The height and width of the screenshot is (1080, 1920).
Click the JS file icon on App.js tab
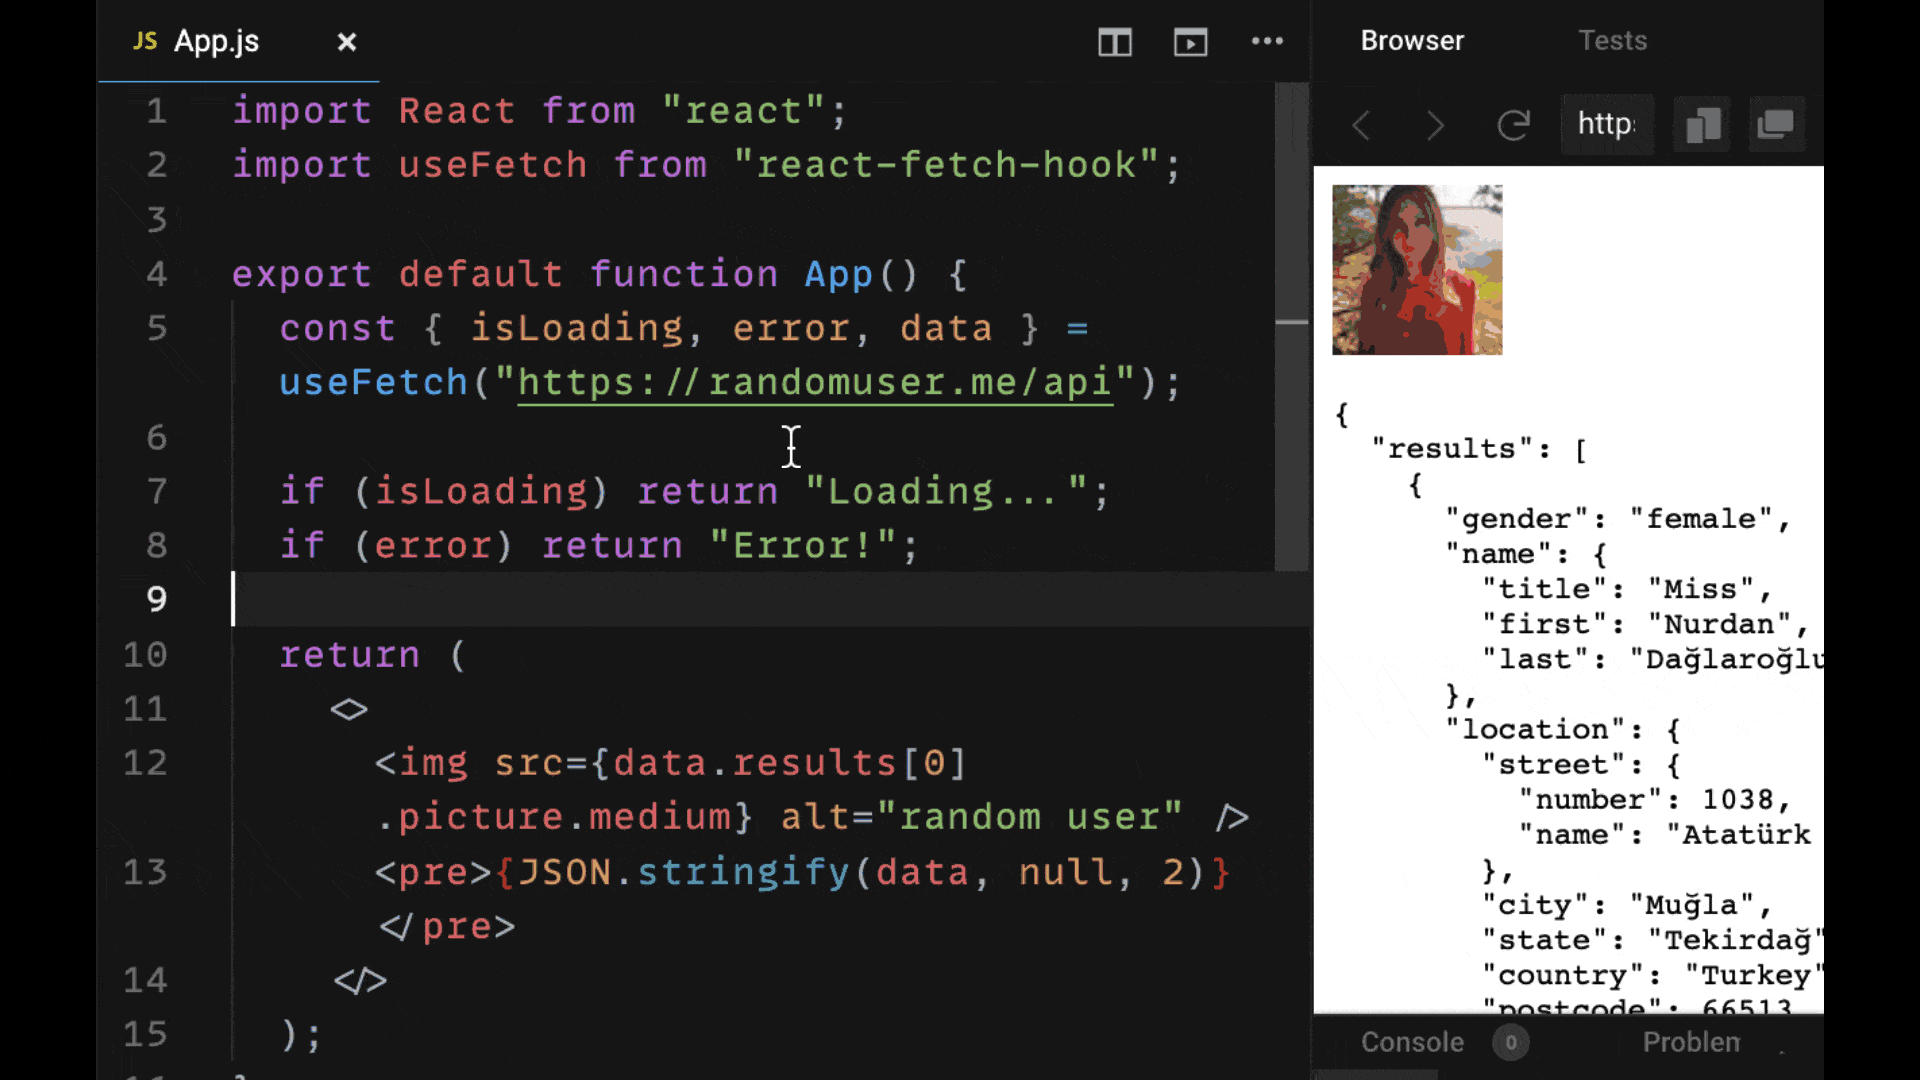click(145, 41)
